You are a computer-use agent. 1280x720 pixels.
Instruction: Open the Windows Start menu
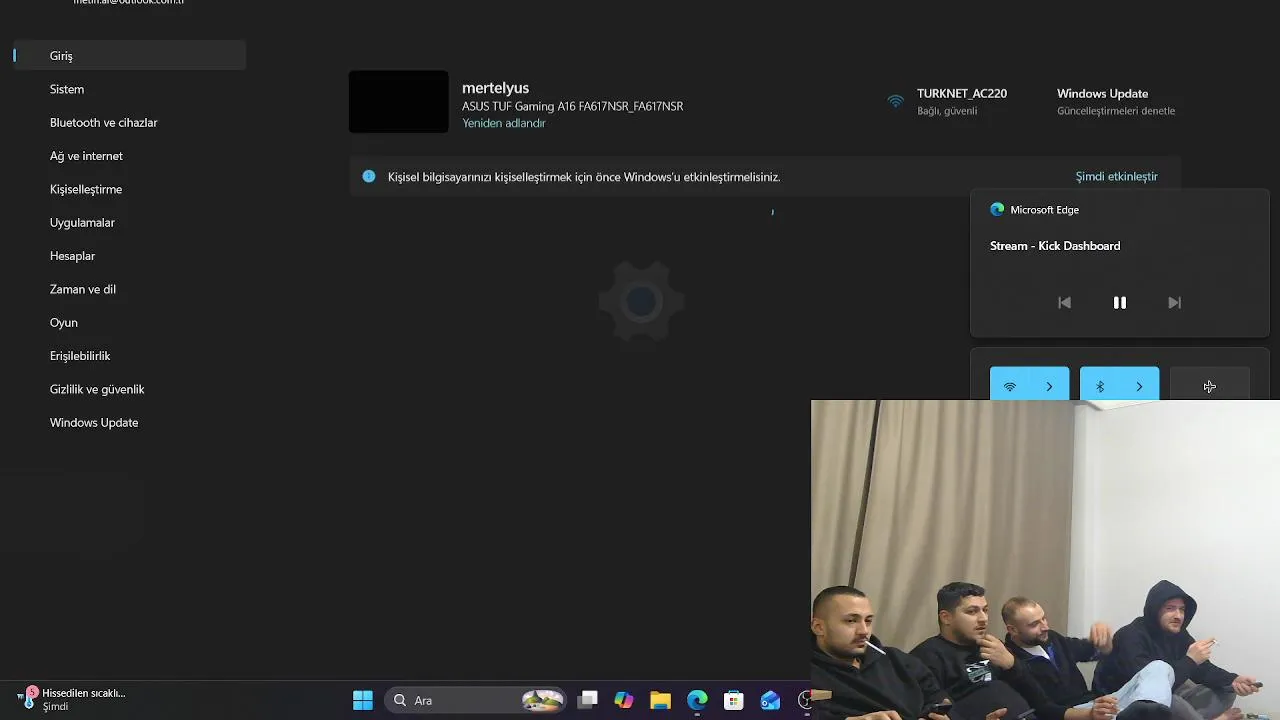tap(363, 700)
